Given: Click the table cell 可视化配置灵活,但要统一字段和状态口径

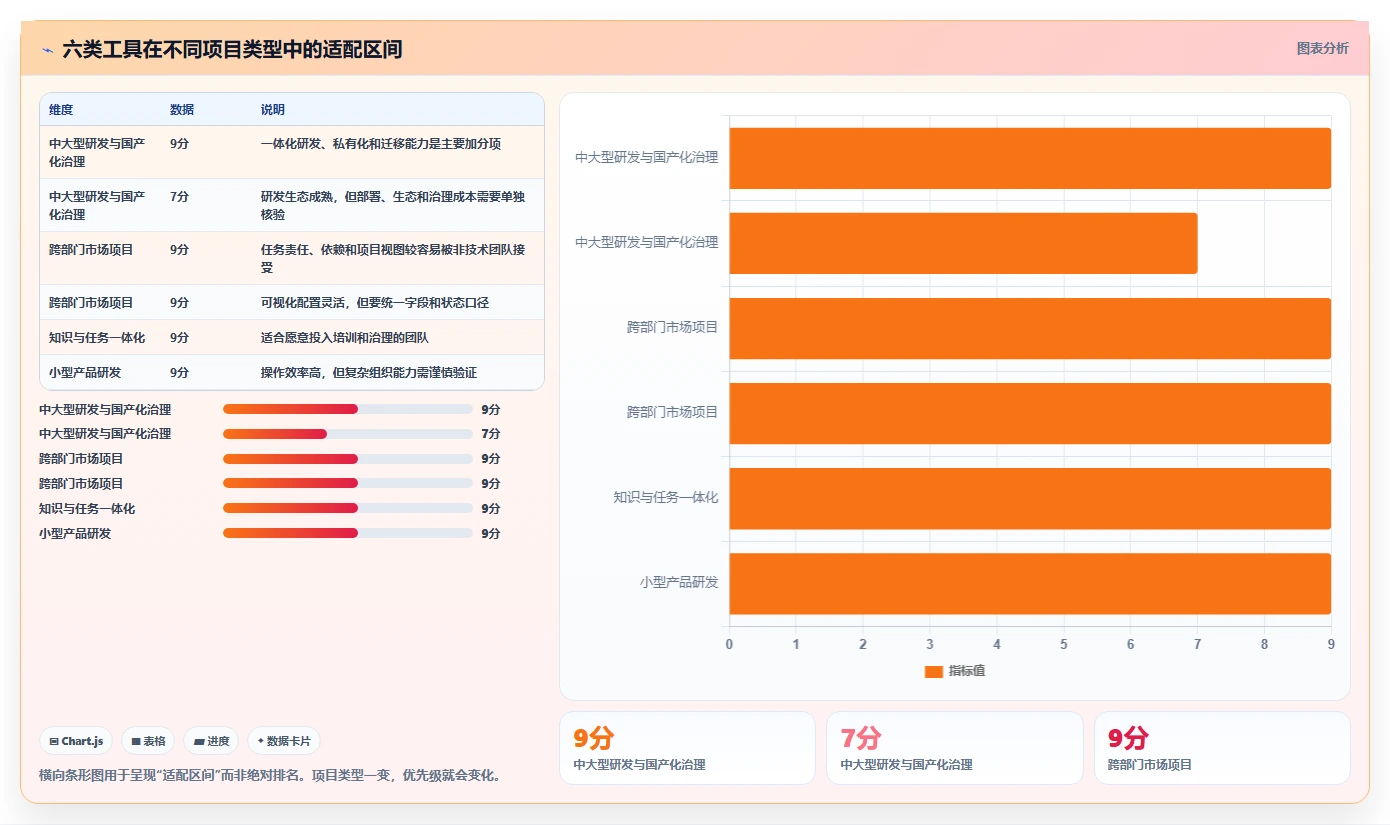Looking at the screenshot, I should [x=375, y=302].
